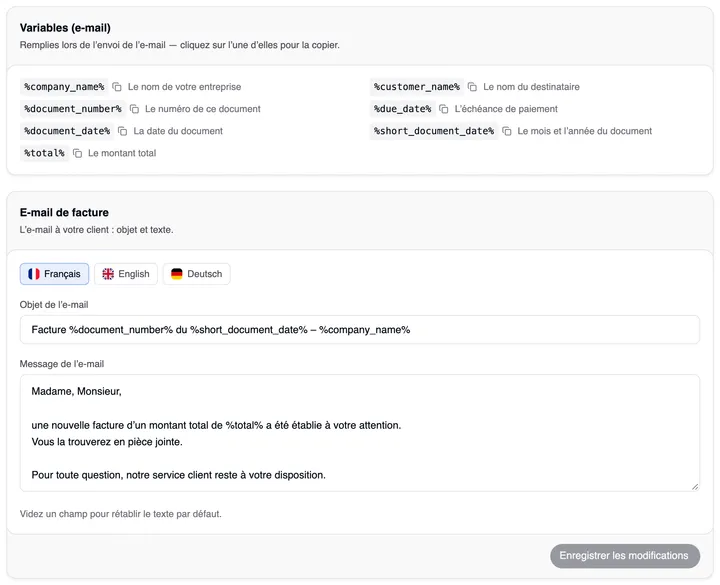Click the line starting 'Pour toute question'
The image size is (720, 585).
179,475
